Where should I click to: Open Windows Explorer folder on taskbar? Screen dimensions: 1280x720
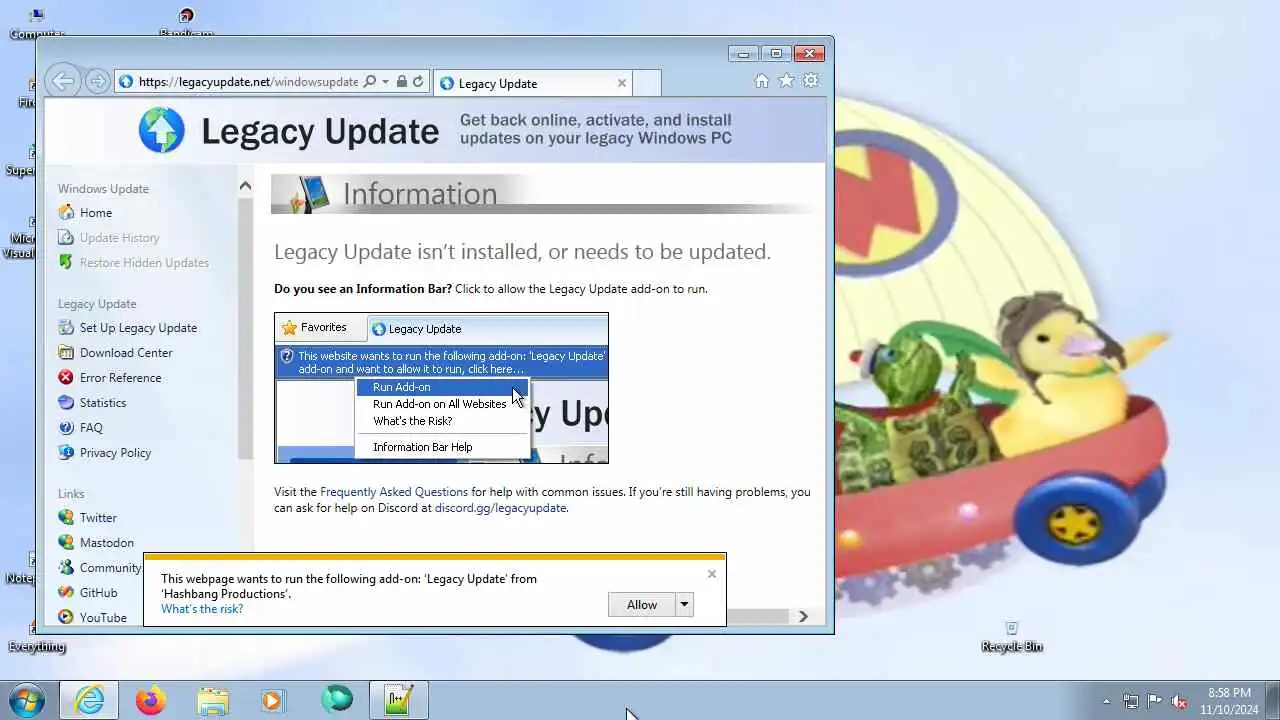coord(213,700)
